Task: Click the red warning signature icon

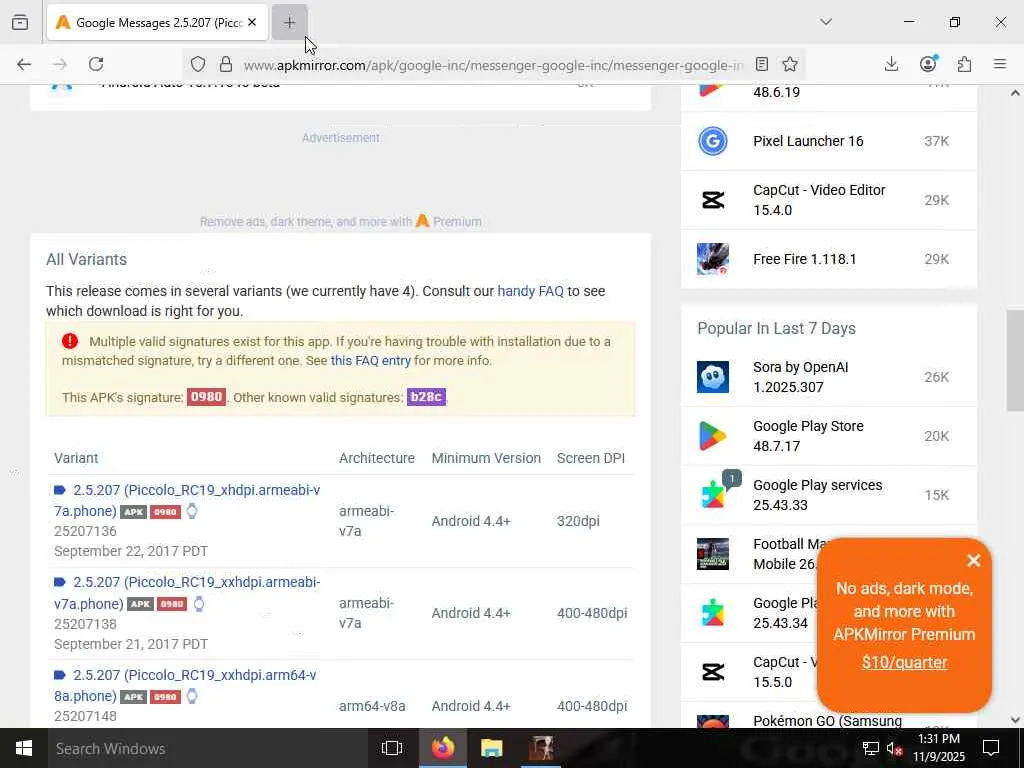Action: point(70,341)
